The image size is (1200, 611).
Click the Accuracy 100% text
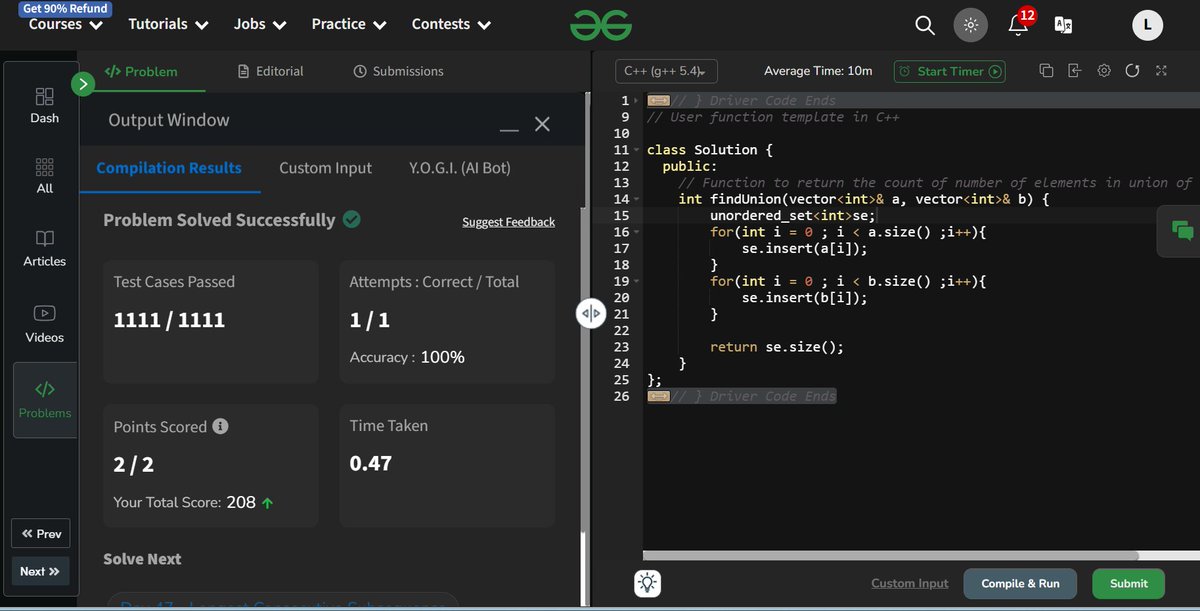(407, 357)
